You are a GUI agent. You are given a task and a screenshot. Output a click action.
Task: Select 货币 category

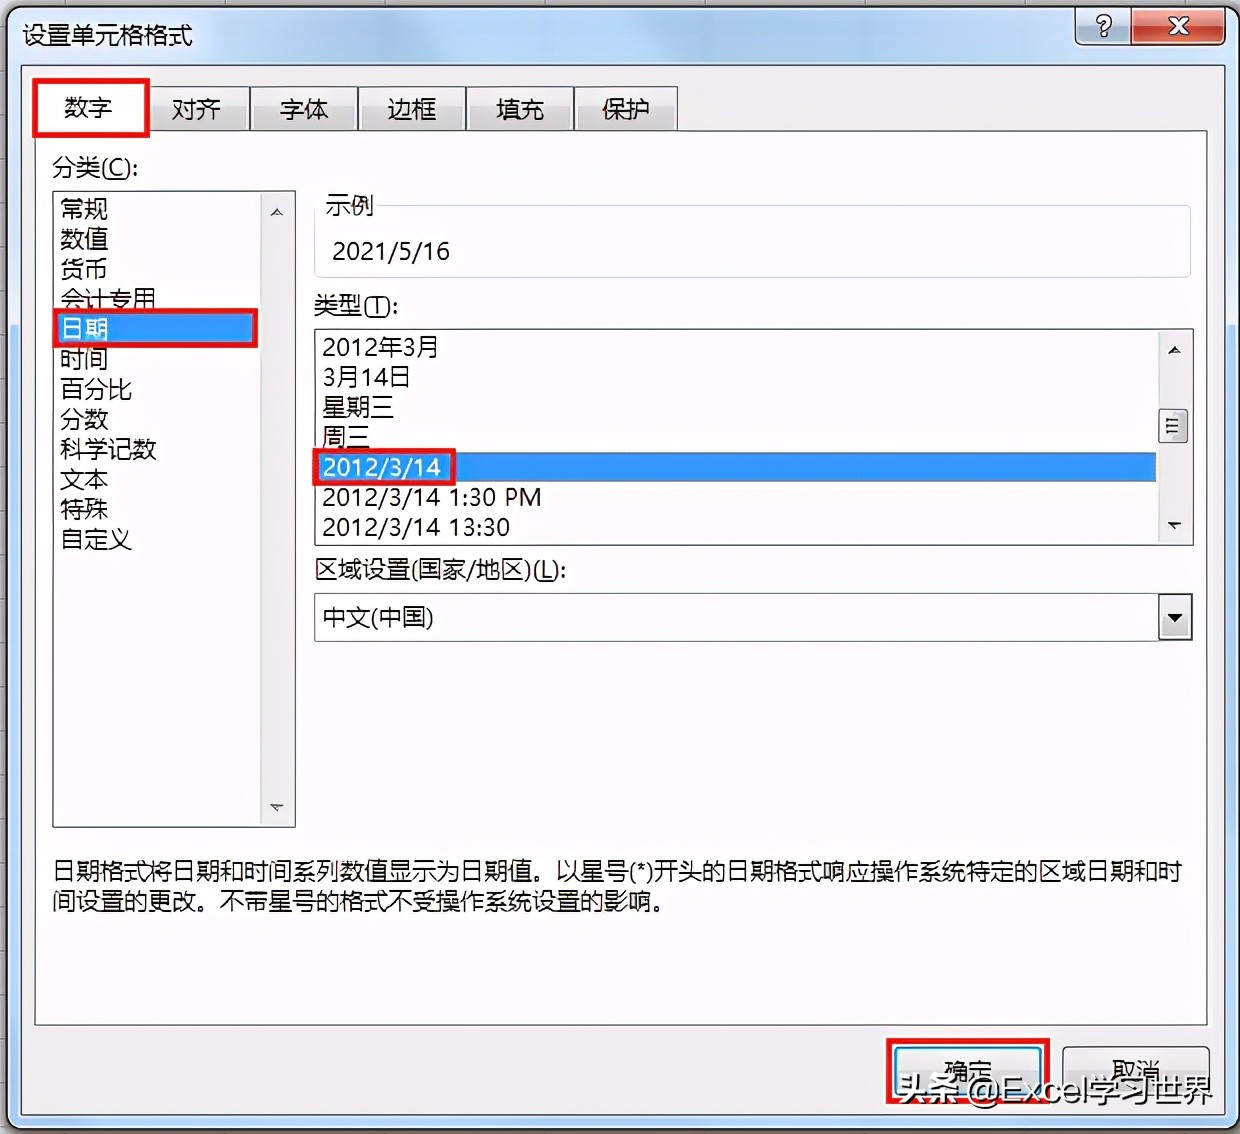tap(83, 269)
